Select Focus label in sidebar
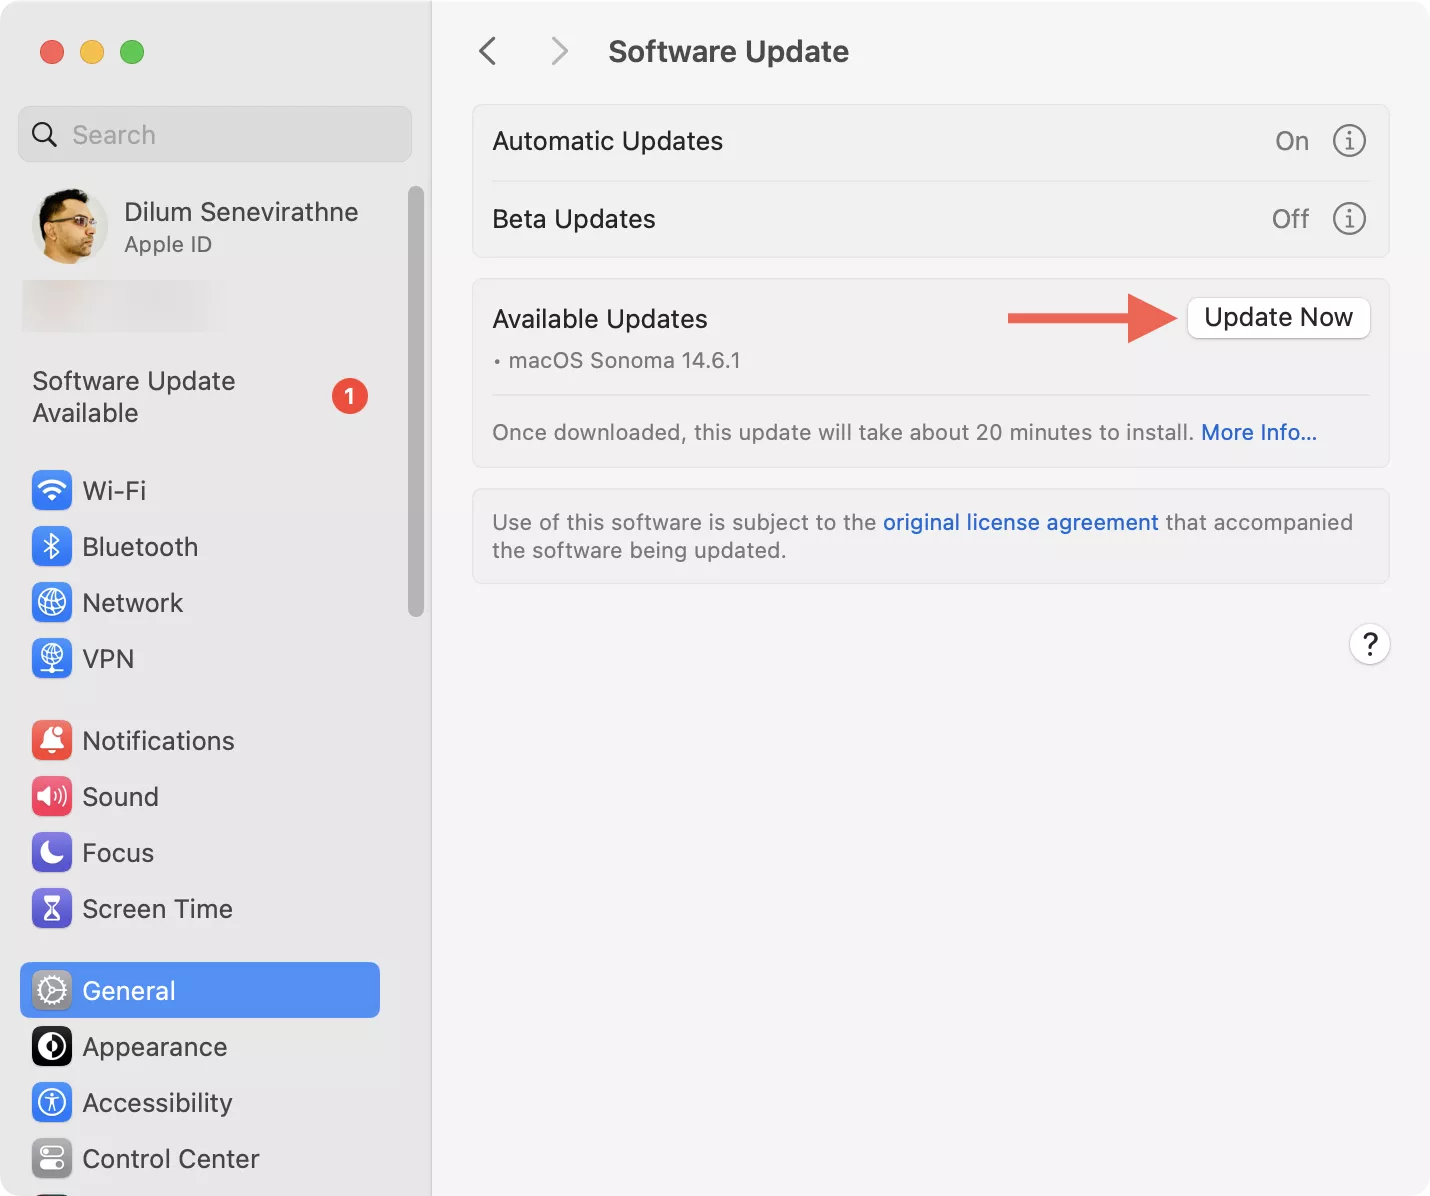This screenshot has height=1196, width=1430. click(118, 852)
